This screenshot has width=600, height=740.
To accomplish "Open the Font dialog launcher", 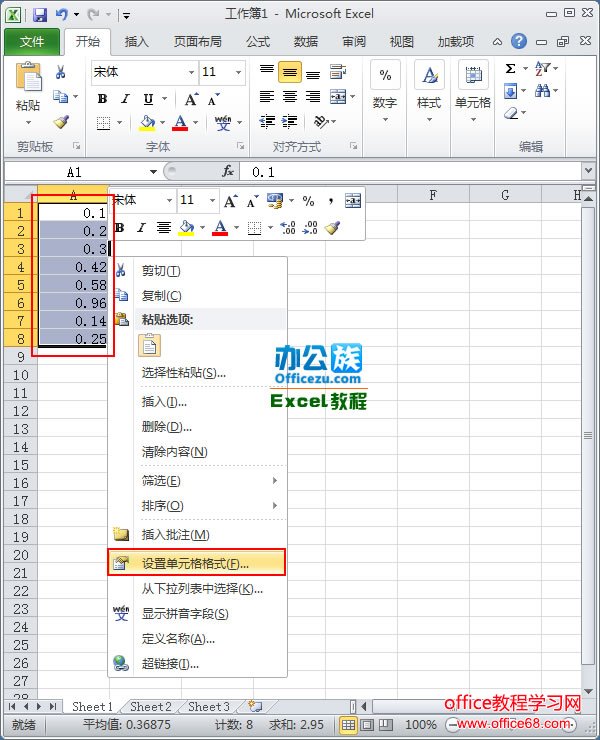I will [x=241, y=146].
